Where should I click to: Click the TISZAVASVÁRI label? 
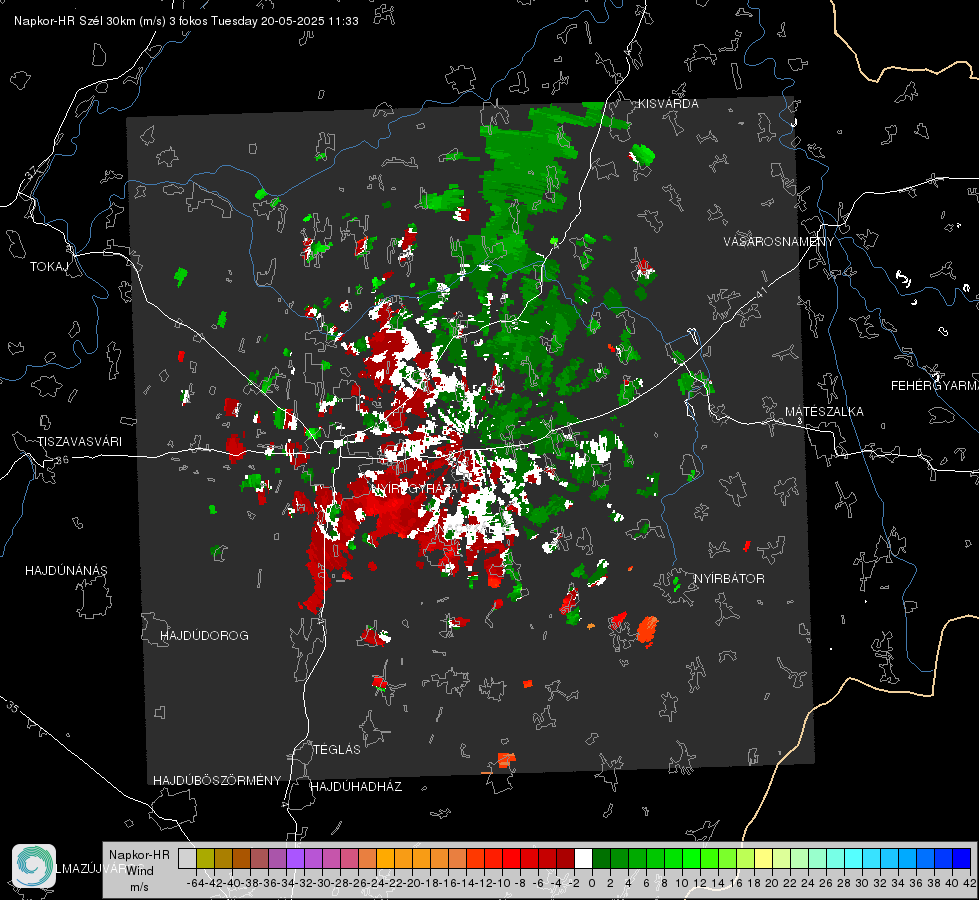click(79, 442)
